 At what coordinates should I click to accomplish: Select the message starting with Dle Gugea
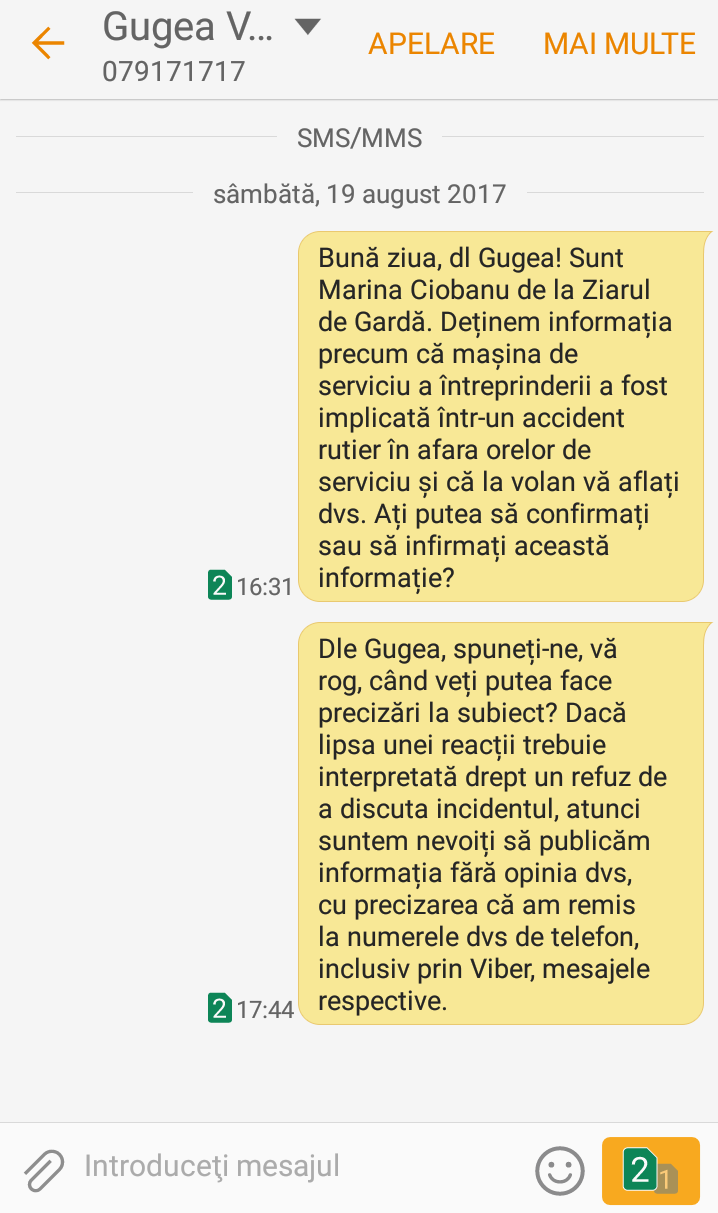(x=504, y=823)
